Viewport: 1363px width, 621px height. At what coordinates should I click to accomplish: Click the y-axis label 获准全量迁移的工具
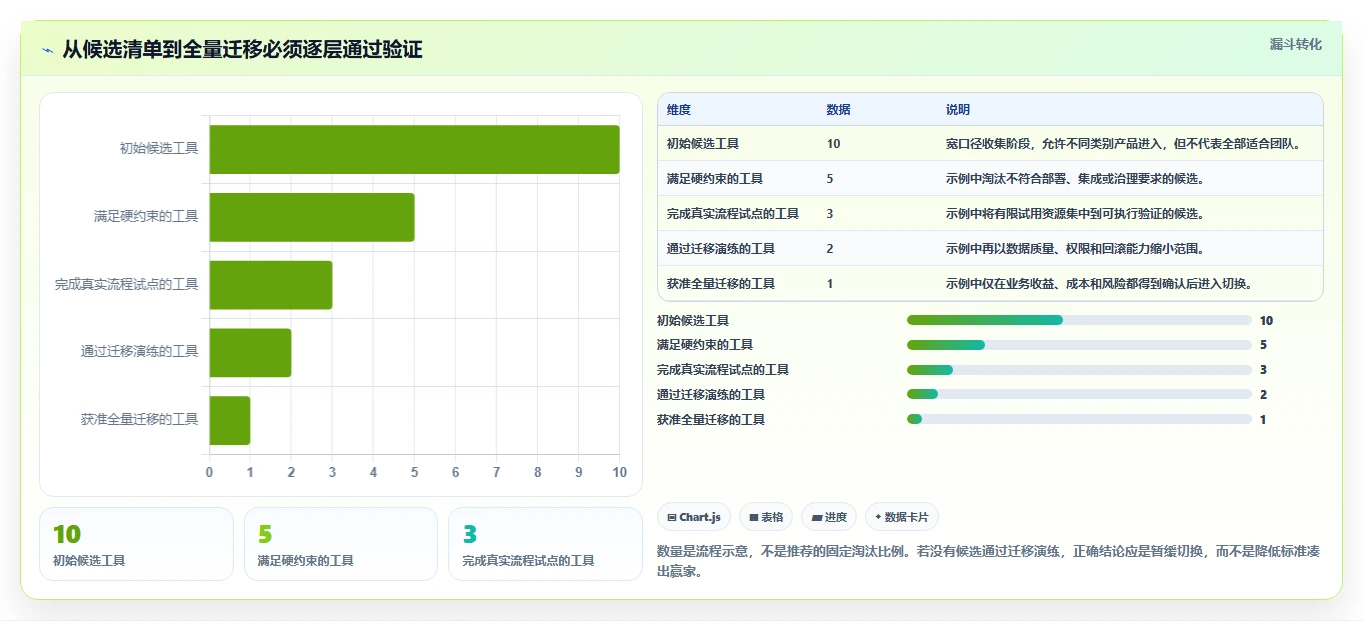(140, 420)
